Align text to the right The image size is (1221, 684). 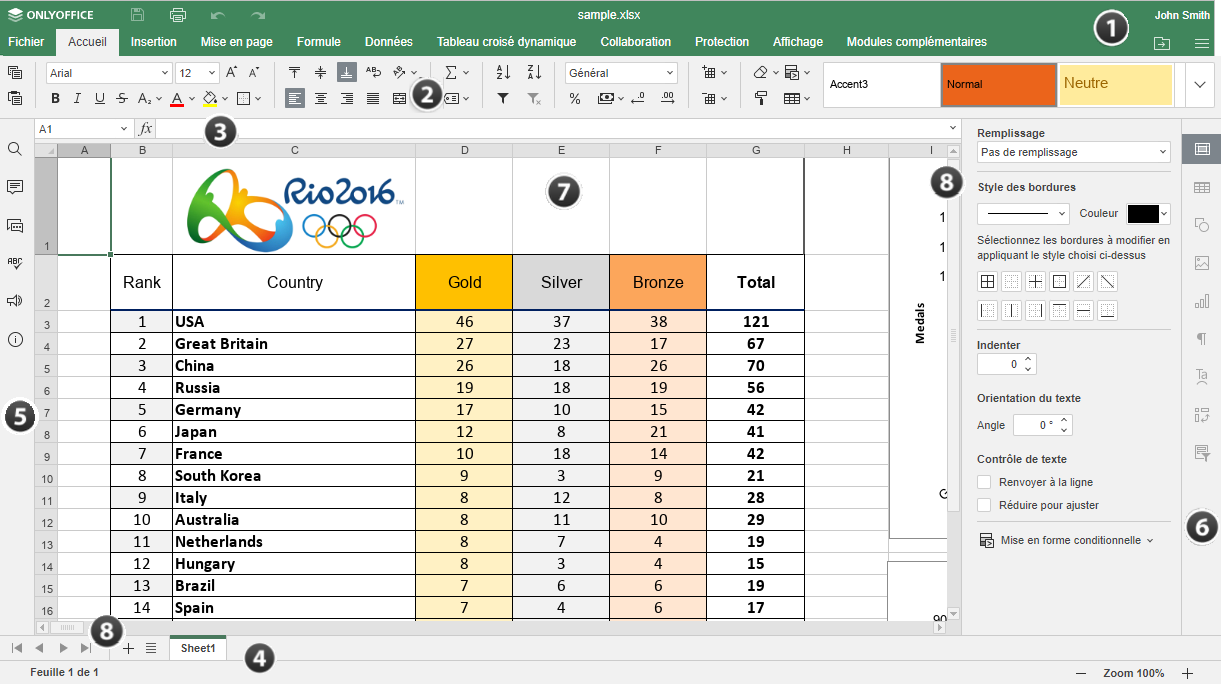coord(347,98)
